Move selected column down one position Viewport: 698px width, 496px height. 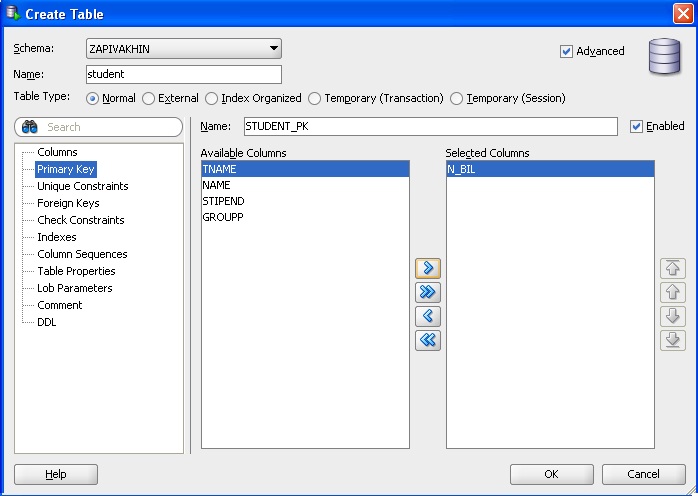pos(673,316)
